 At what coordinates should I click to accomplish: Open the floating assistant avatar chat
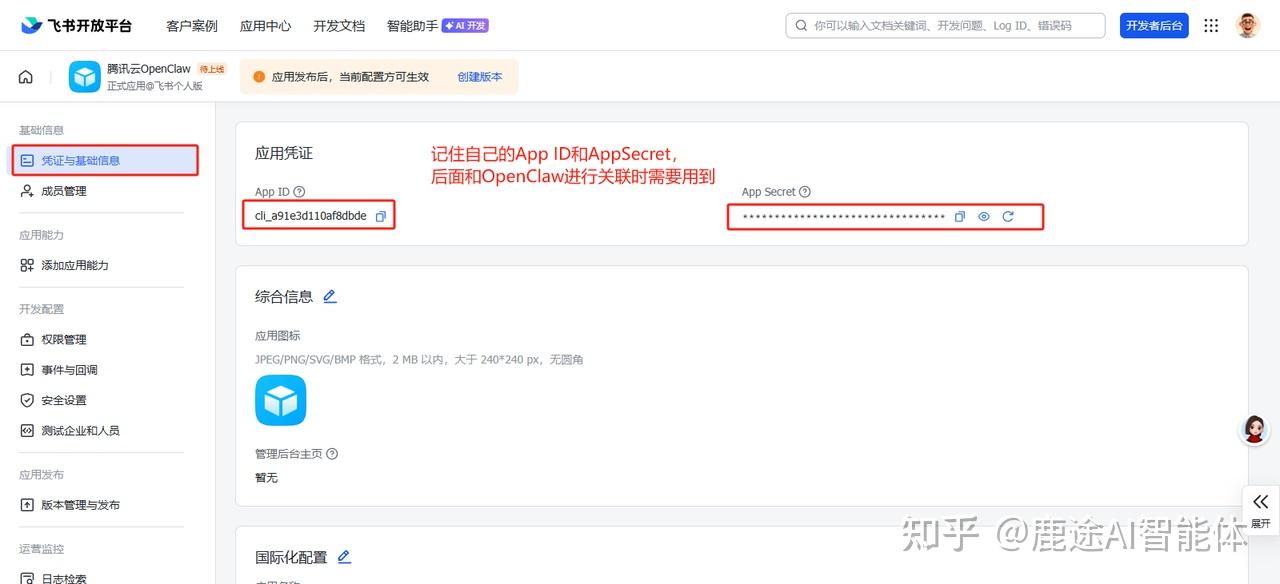1254,430
